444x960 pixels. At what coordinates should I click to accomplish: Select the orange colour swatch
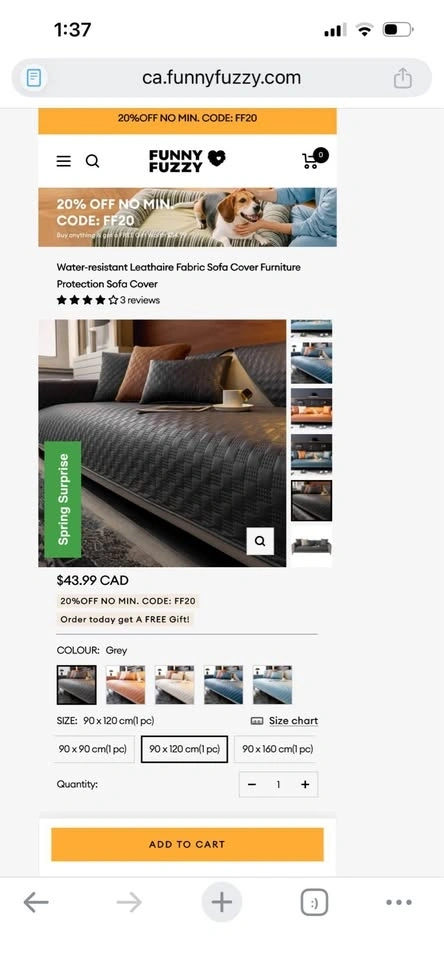(126, 684)
